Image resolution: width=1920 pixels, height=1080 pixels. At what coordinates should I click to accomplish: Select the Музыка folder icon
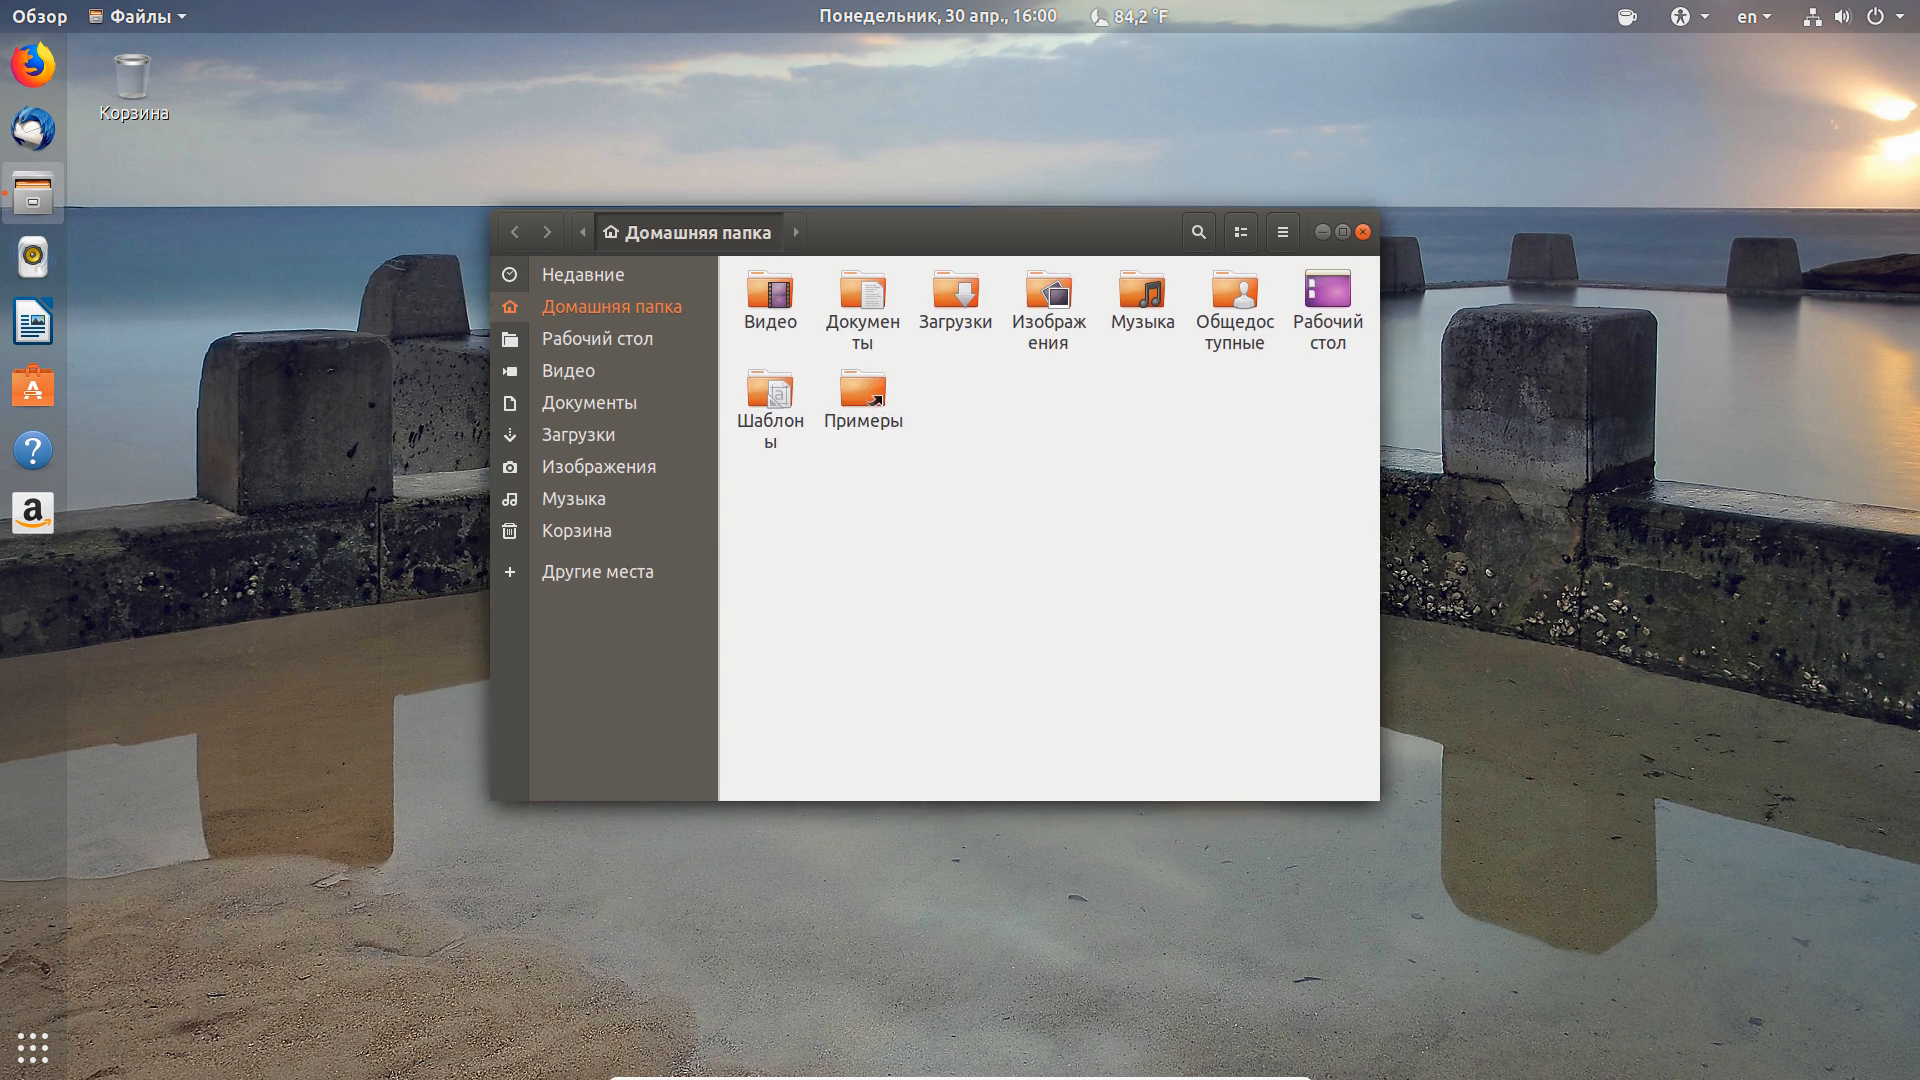[x=1142, y=290]
